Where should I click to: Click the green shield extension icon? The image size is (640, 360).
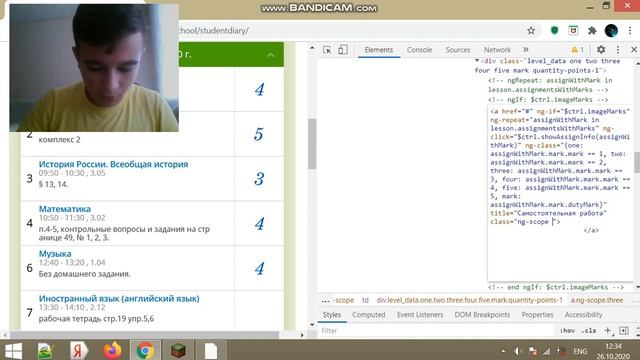[x=554, y=31]
